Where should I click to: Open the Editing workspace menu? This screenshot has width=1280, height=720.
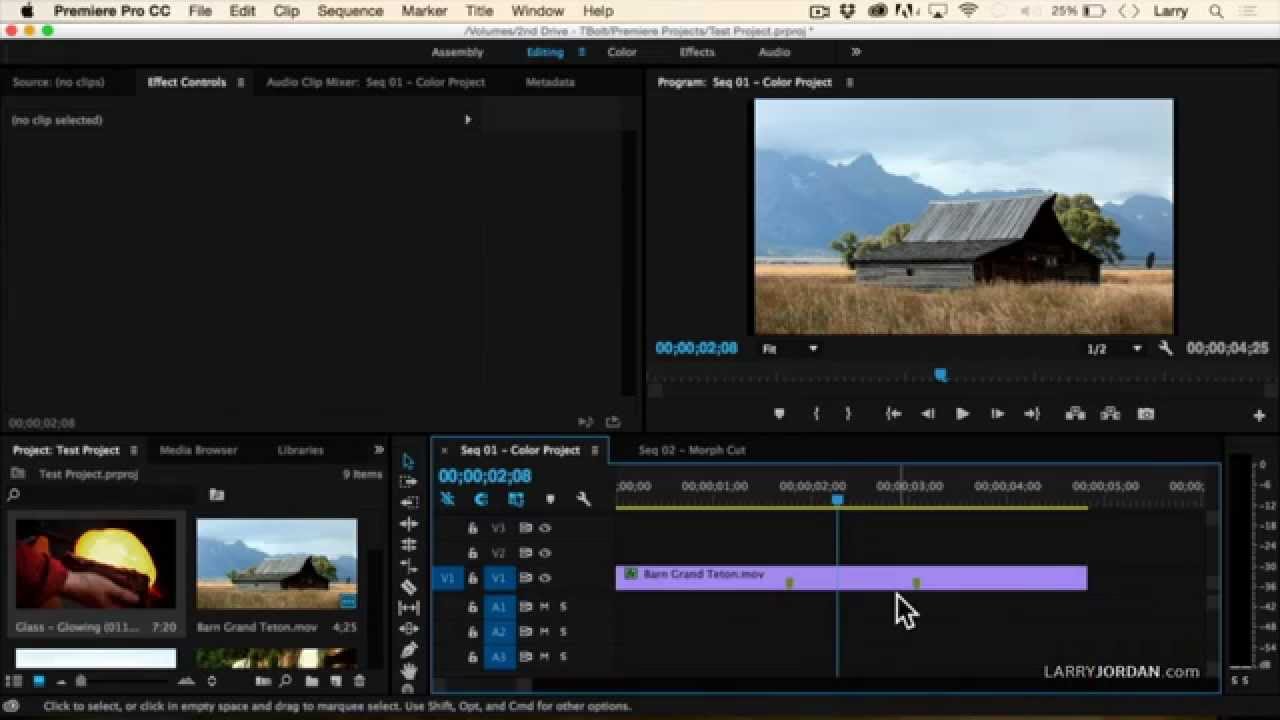tap(581, 52)
